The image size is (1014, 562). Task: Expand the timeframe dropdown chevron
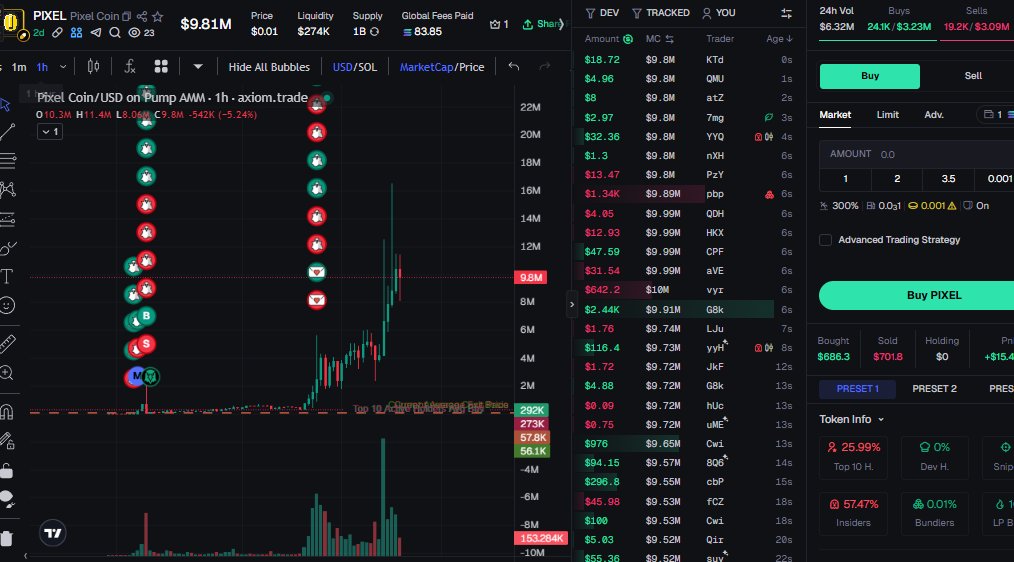click(x=63, y=67)
